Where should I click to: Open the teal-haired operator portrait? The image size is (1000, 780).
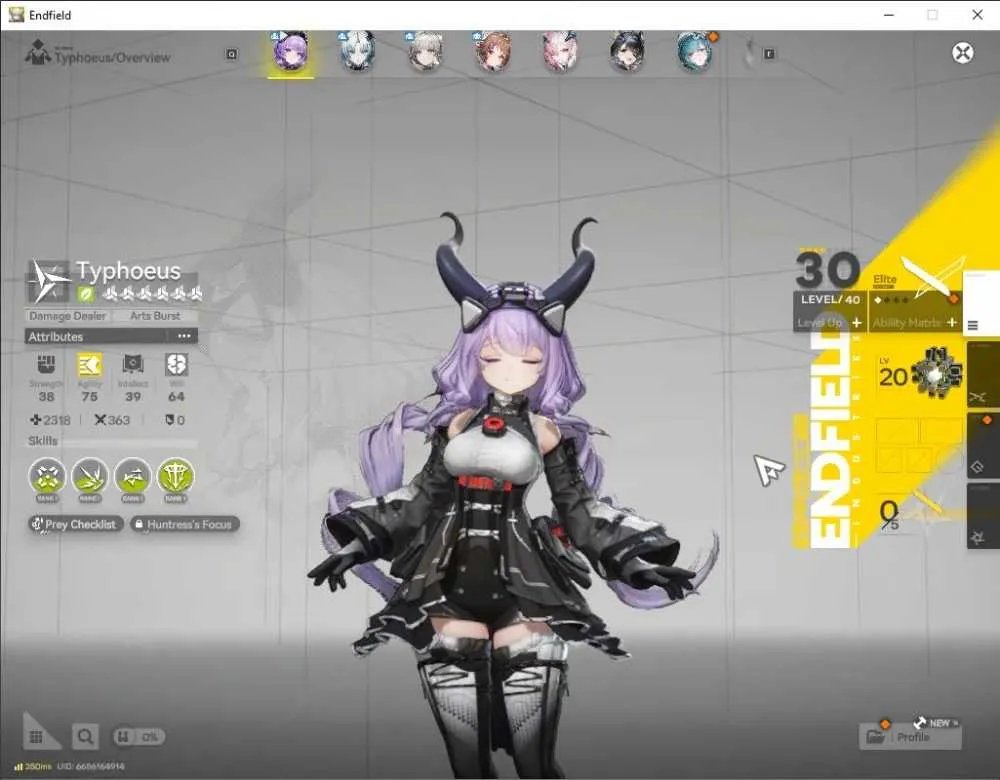coord(695,51)
